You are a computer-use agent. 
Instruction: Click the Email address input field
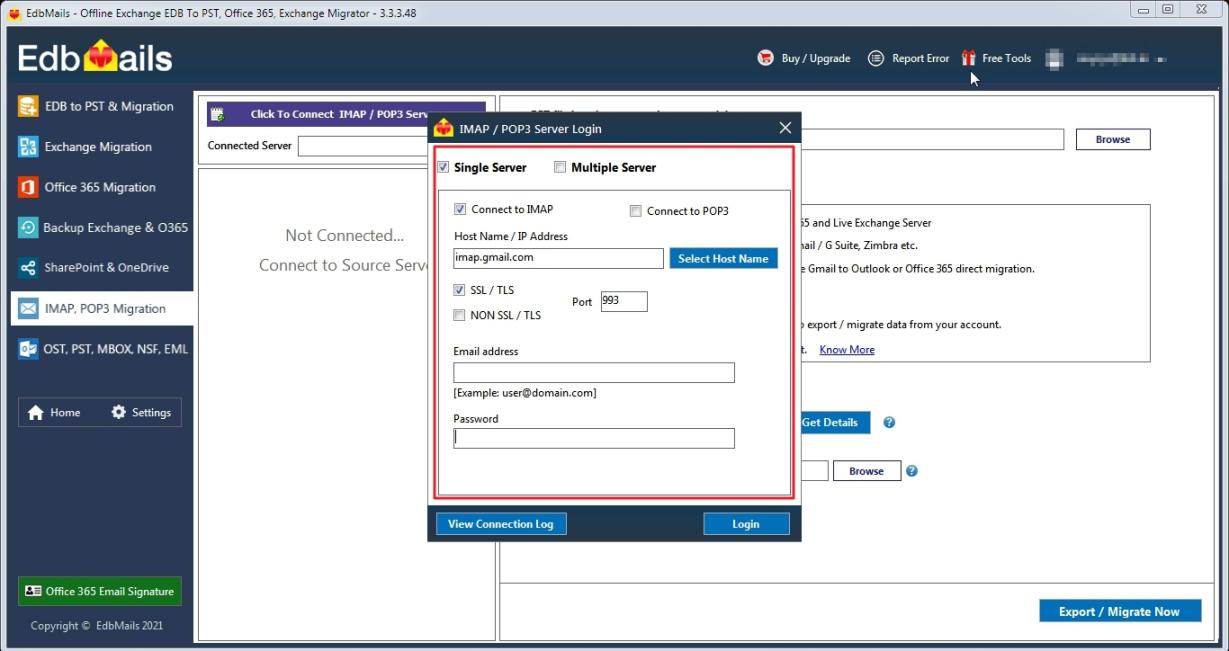594,373
